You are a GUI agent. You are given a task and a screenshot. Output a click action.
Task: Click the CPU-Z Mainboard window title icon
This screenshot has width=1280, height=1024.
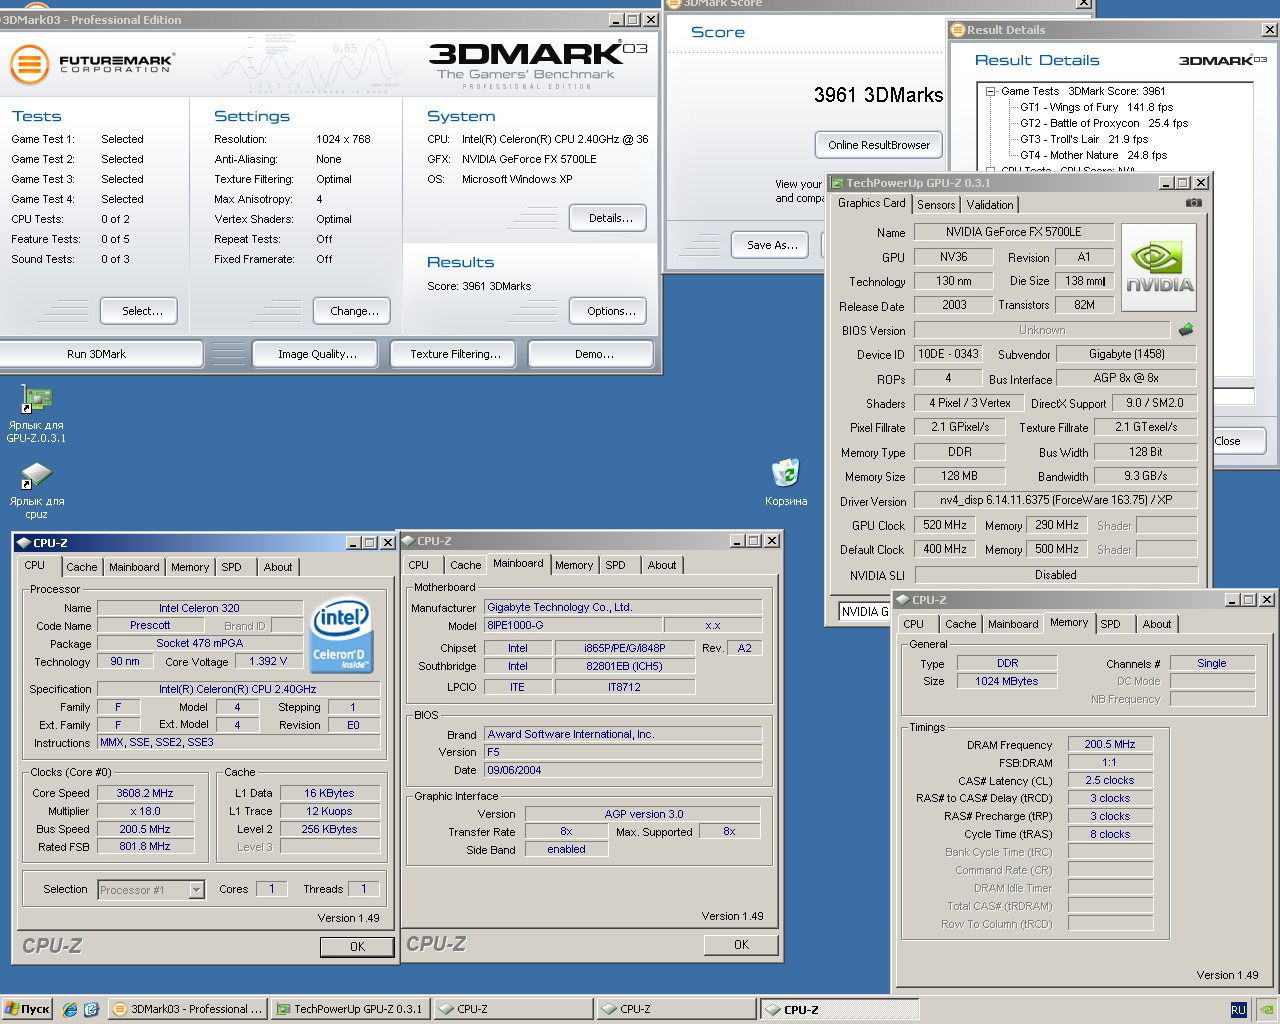(408, 541)
